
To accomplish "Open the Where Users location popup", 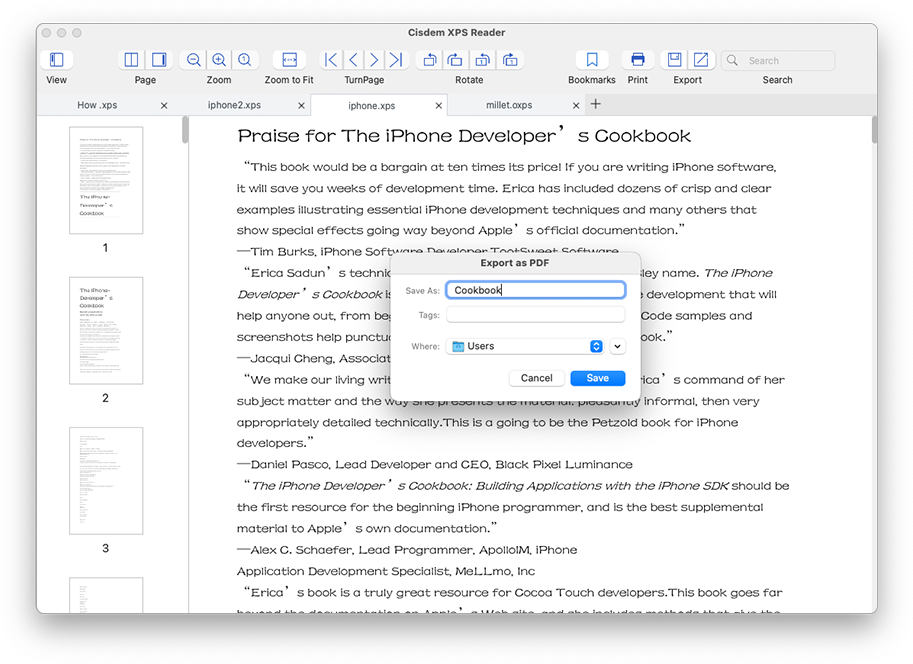I will tap(525, 346).
